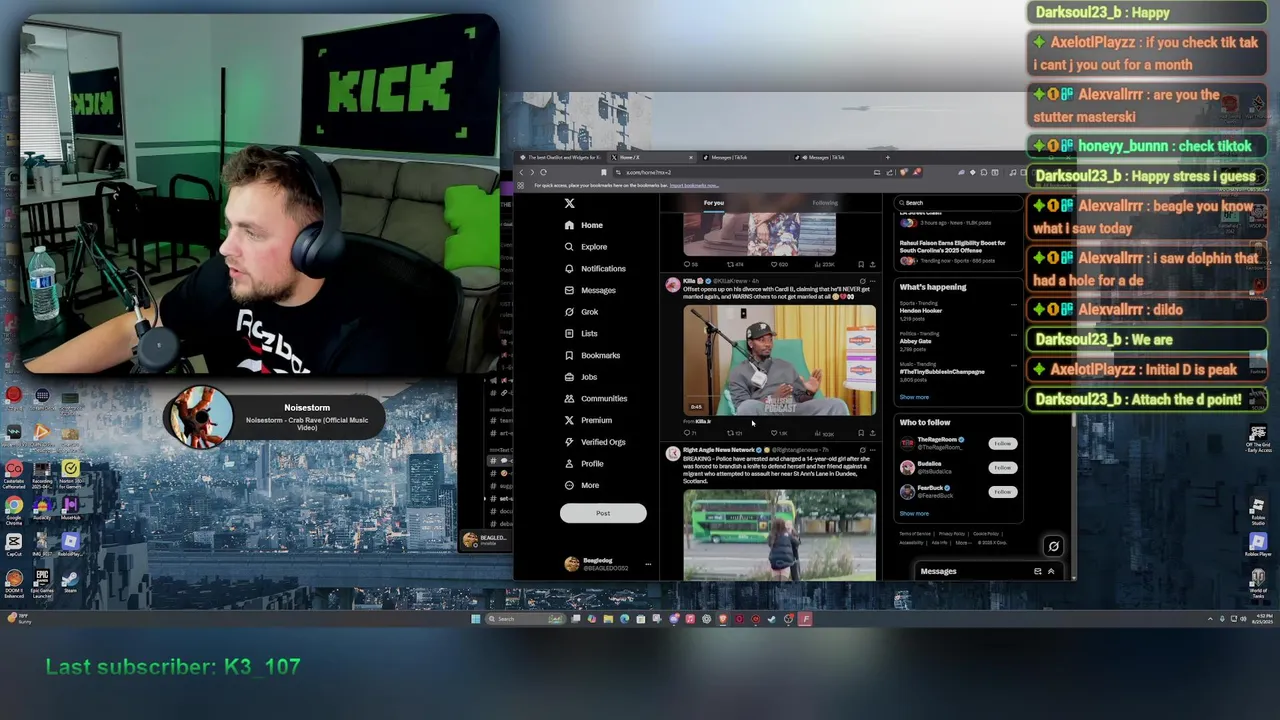Open more options on Killa's post
This screenshot has height=720, width=1280.
[x=873, y=281]
